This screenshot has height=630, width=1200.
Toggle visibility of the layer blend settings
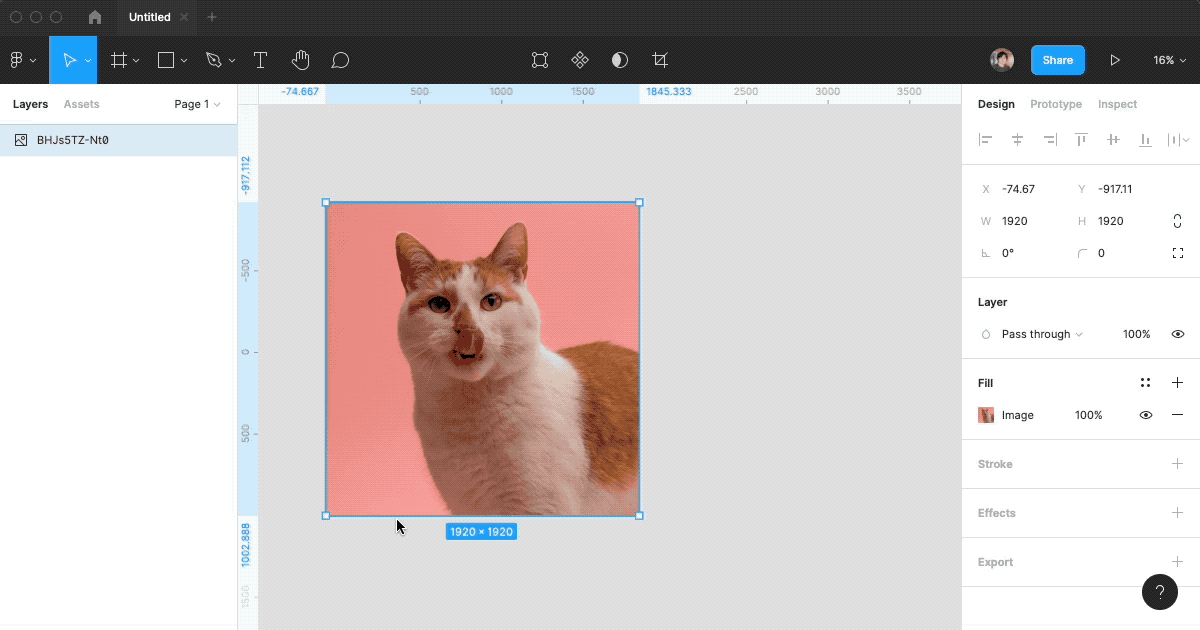(x=1177, y=333)
